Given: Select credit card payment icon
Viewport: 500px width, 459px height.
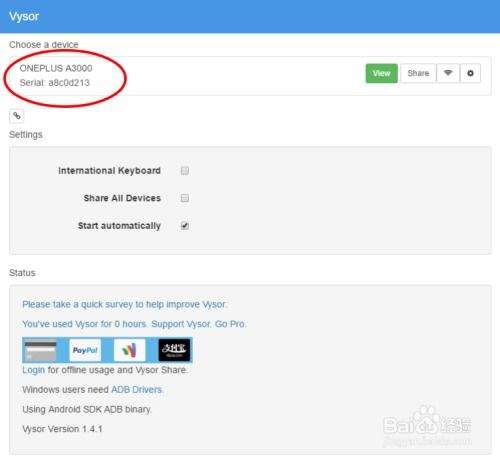Looking at the screenshot, I should [41, 350].
